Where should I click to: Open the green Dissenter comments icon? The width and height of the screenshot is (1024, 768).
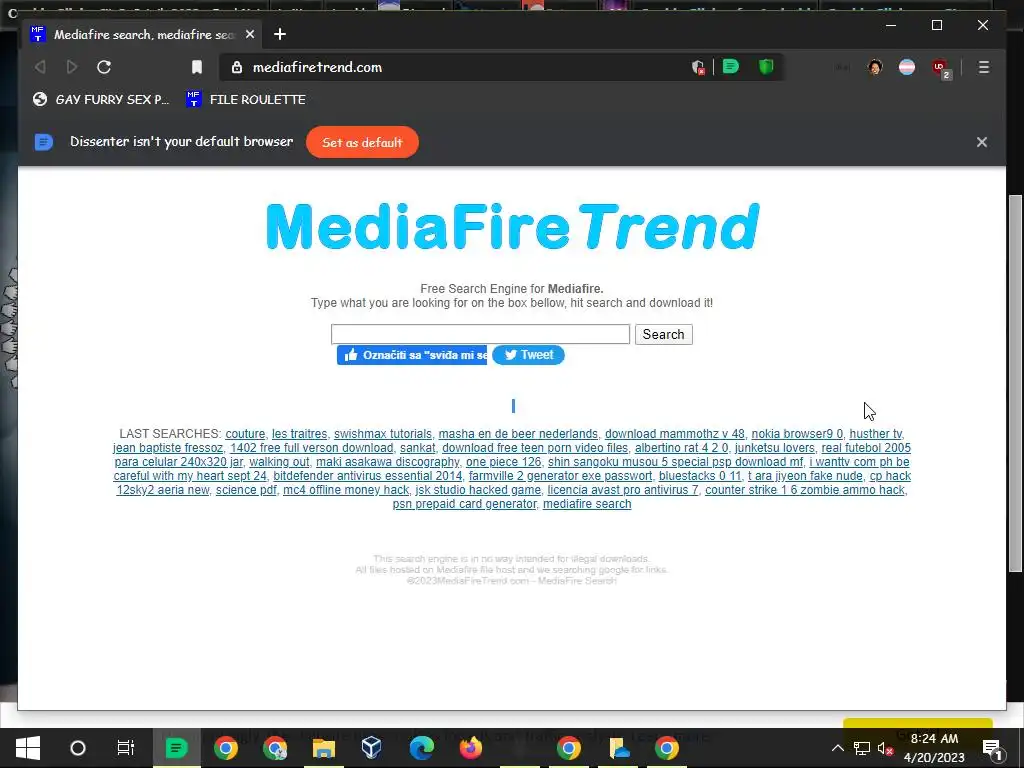(731, 67)
